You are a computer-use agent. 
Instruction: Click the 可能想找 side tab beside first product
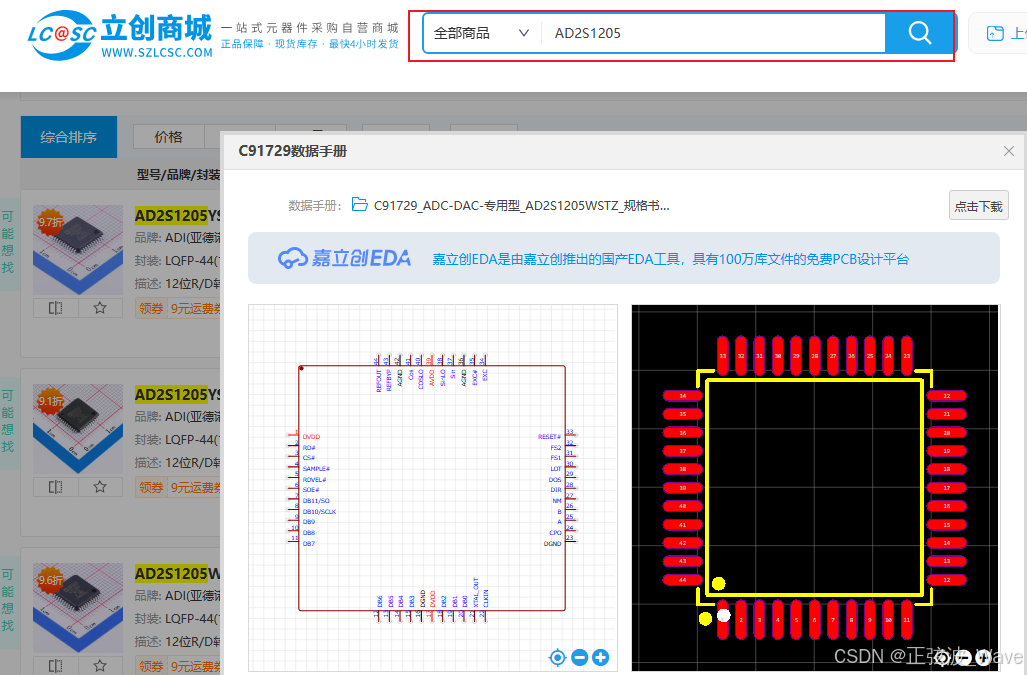[8, 242]
